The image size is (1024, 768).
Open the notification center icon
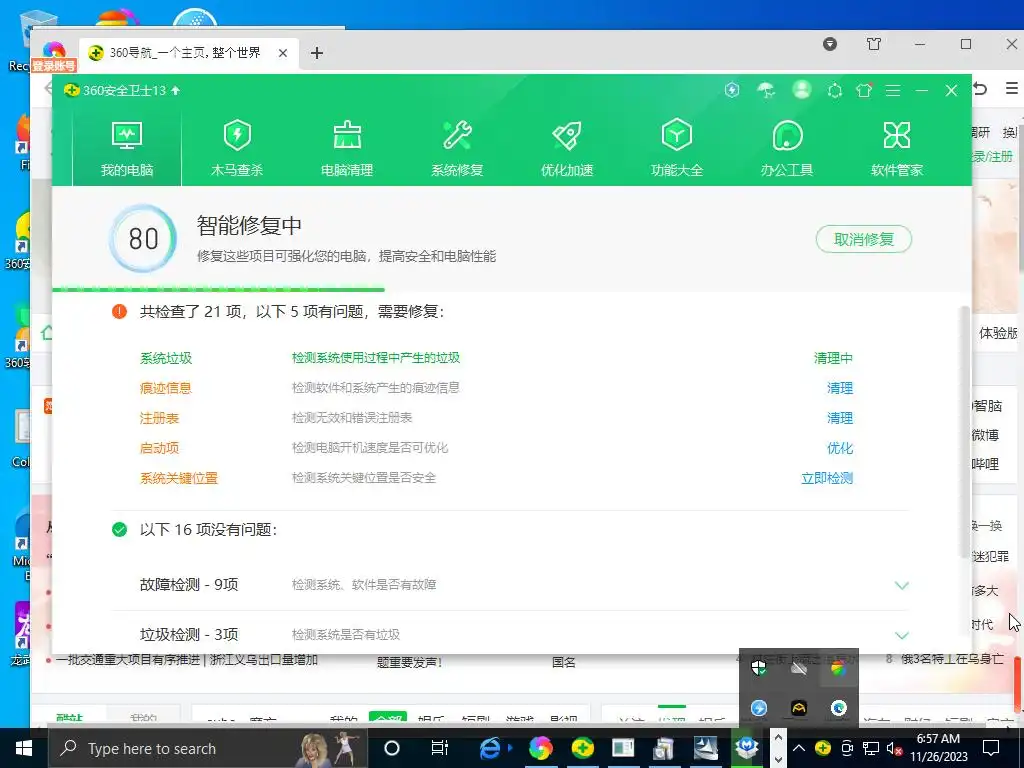(991, 748)
